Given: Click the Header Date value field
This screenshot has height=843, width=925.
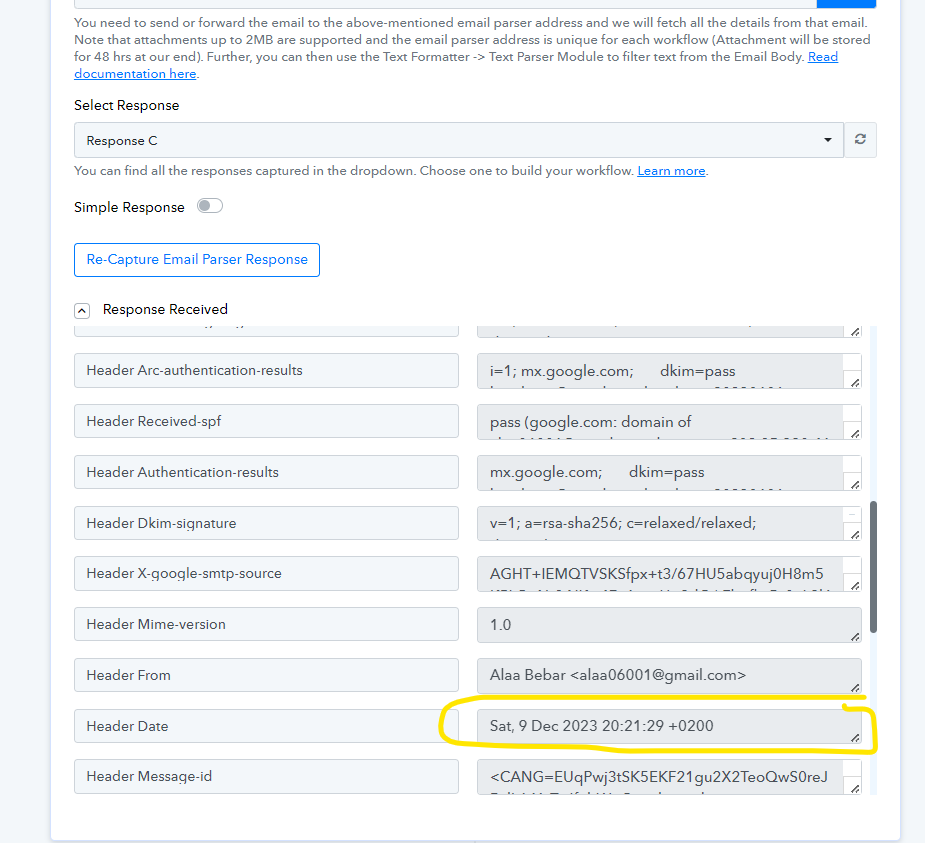Looking at the screenshot, I should pyautogui.click(x=669, y=726).
